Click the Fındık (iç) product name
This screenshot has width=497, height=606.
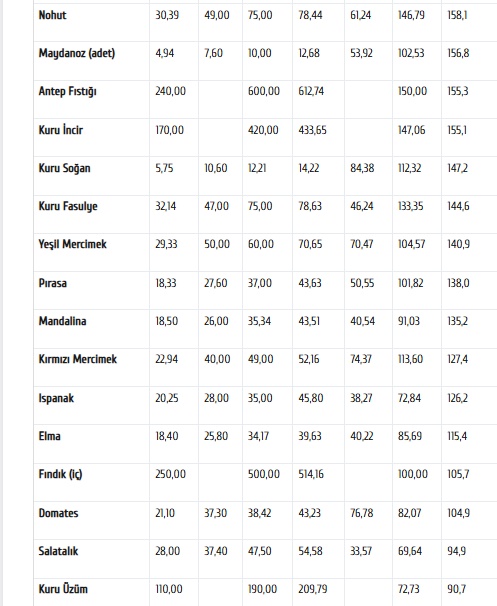[60, 474]
